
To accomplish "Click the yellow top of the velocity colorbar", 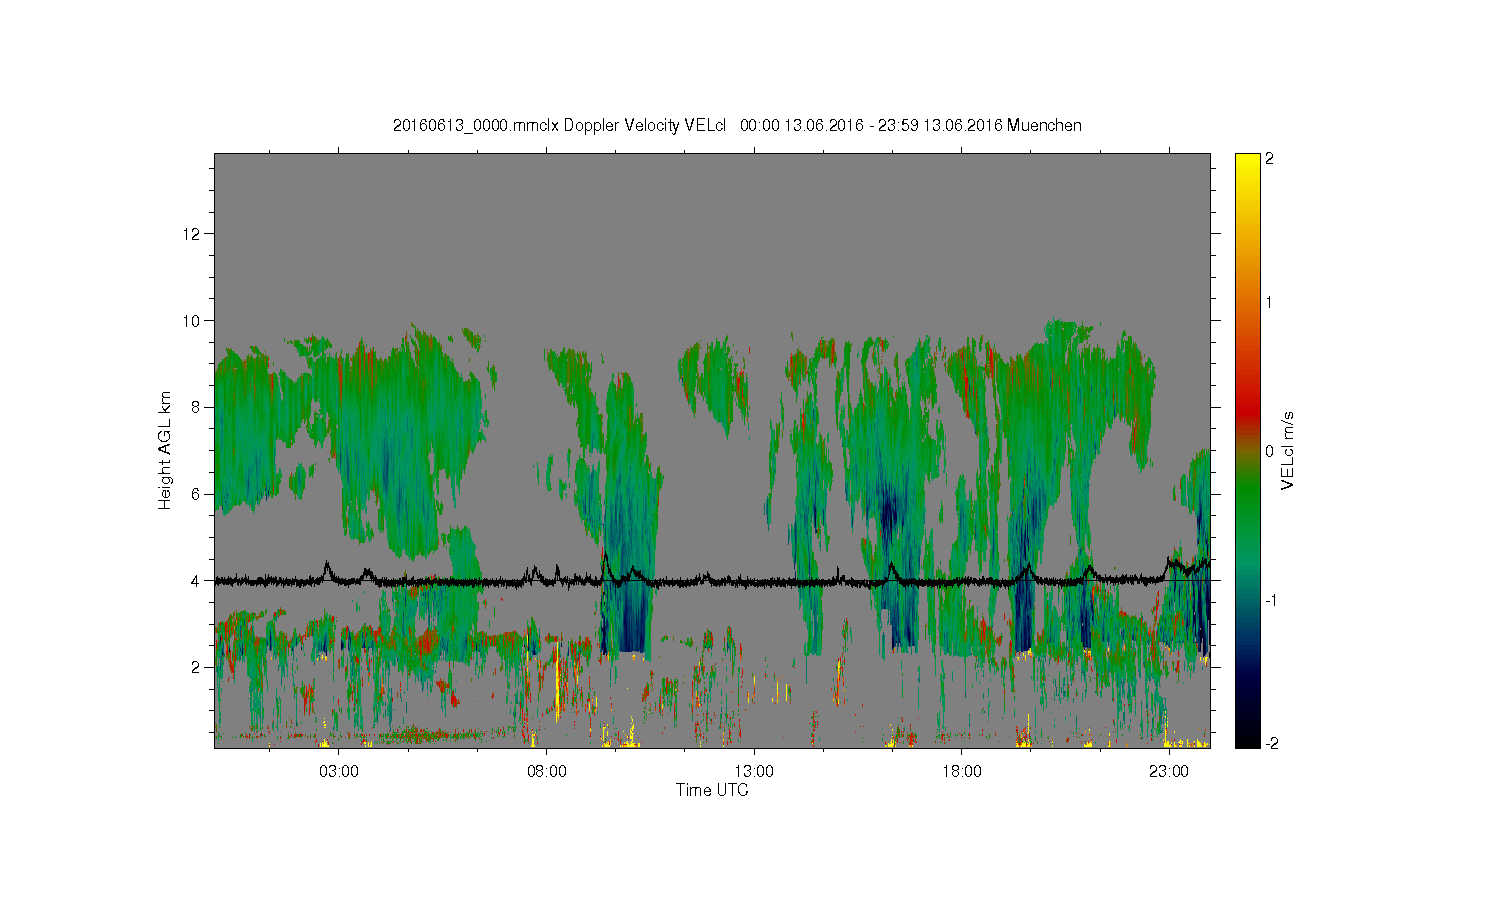I will coord(1247,163).
